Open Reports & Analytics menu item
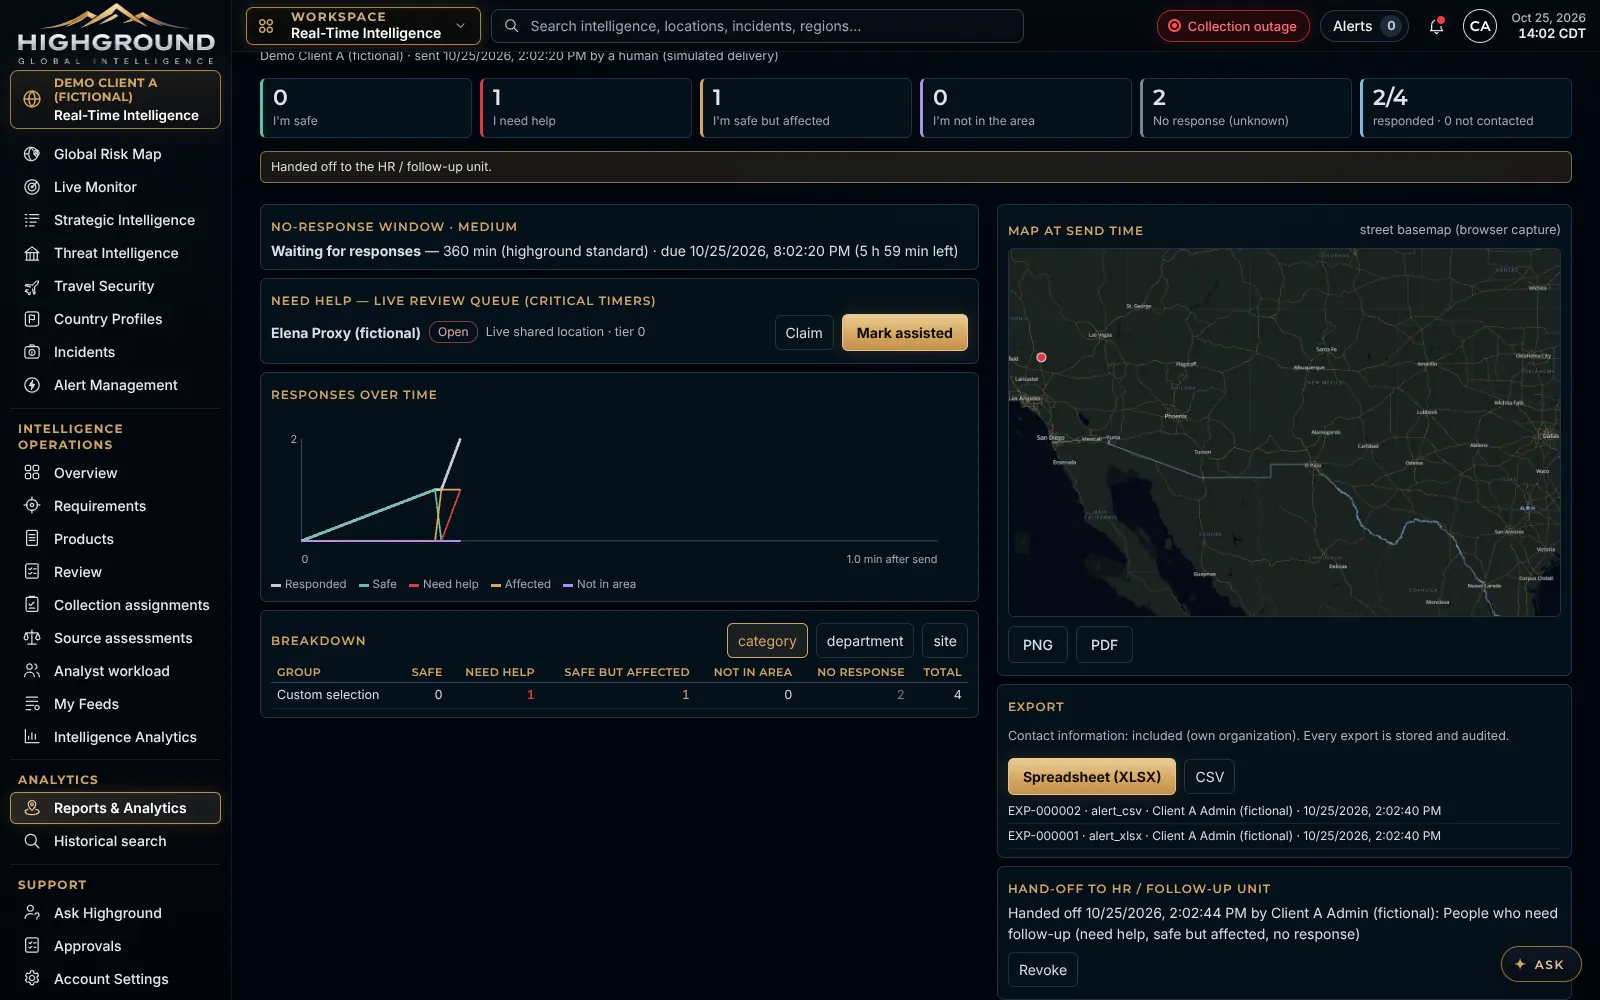This screenshot has height=1000, width=1600. point(115,808)
